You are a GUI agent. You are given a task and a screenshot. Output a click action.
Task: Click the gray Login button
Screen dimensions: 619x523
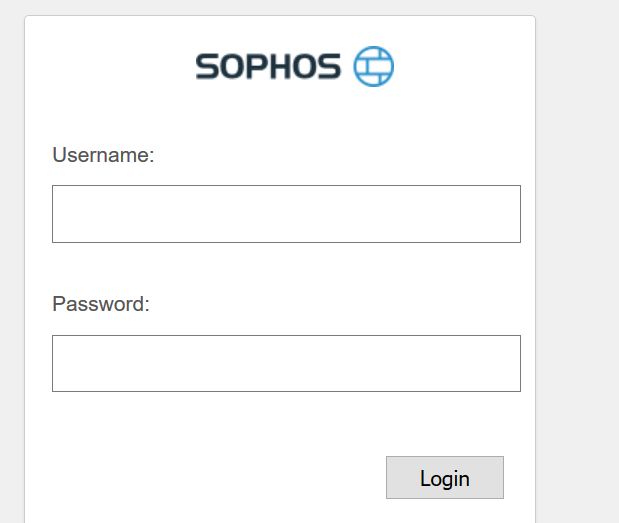tap(445, 477)
